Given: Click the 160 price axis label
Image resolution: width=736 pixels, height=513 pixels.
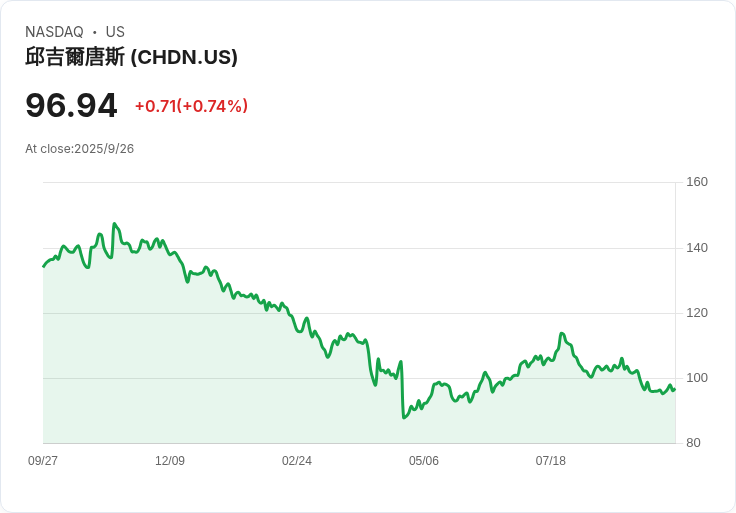Looking at the screenshot, I should 697,182.
